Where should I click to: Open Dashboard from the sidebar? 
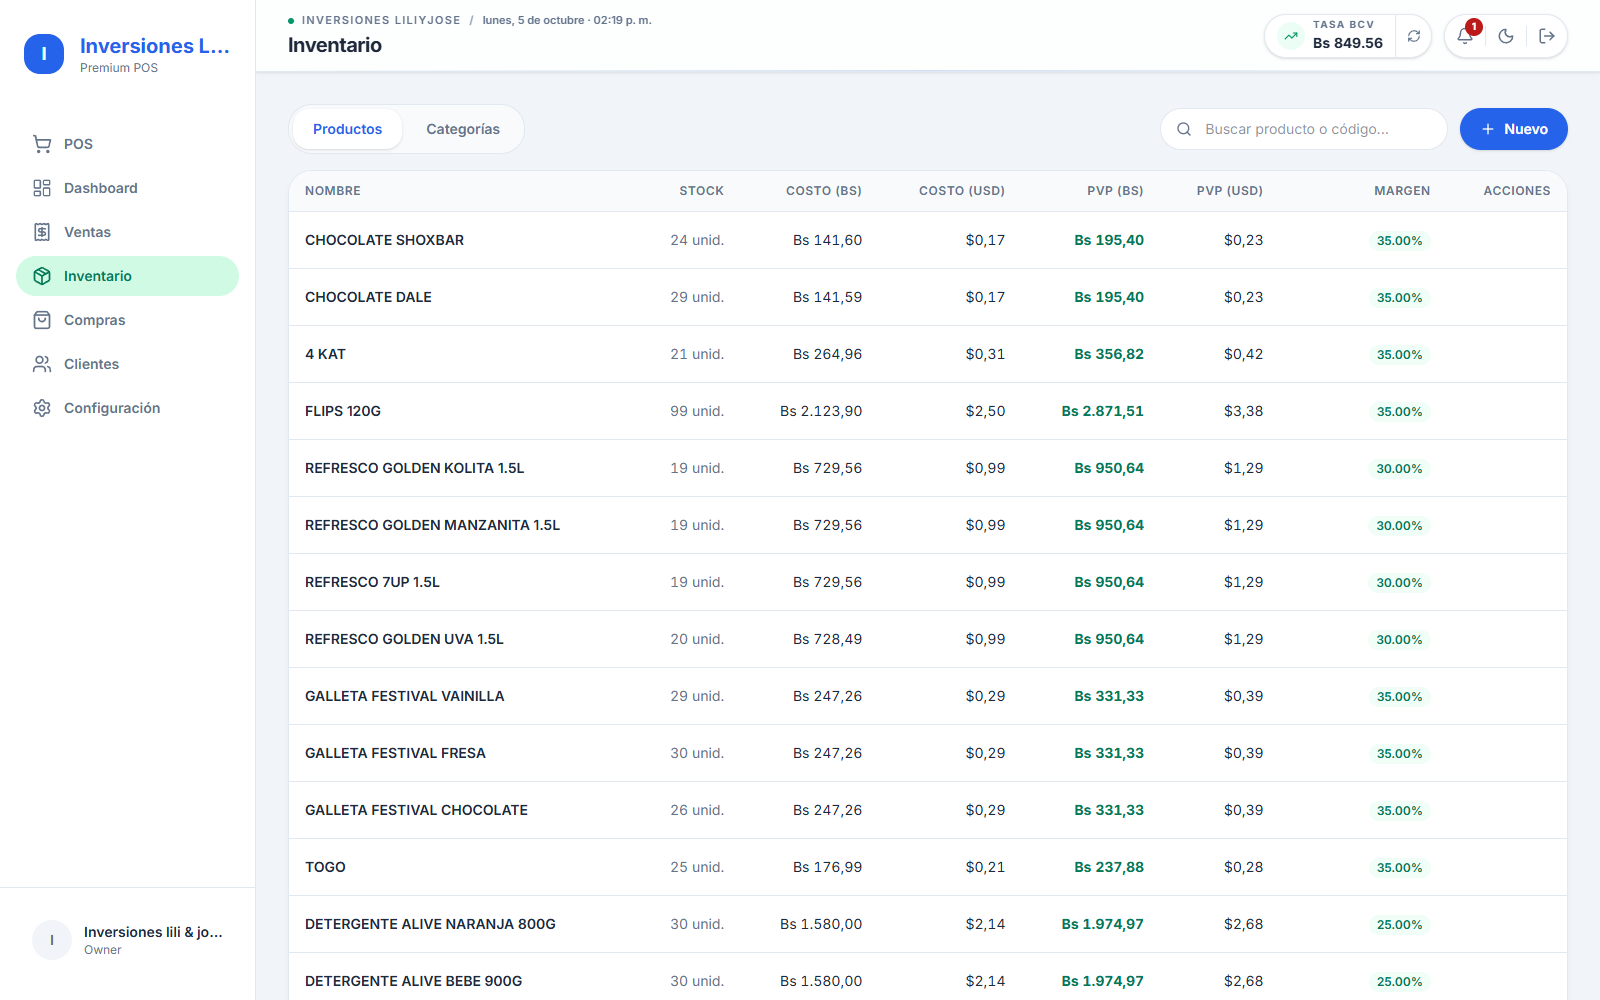click(x=127, y=188)
